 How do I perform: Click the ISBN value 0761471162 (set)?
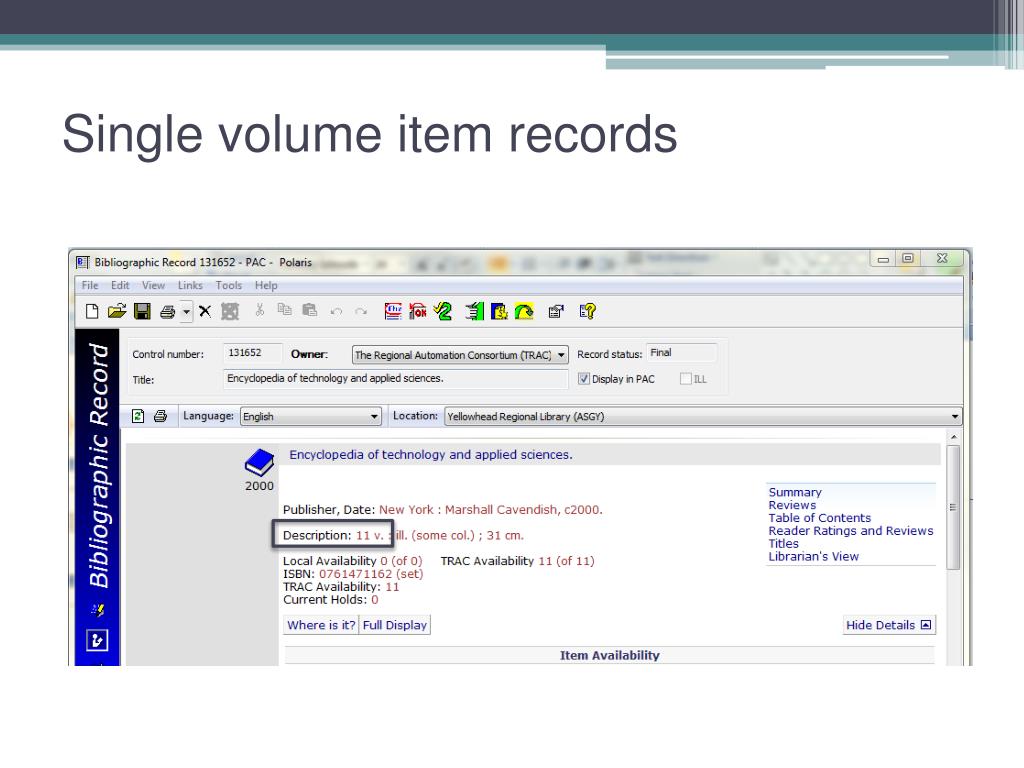pos(371,574)
